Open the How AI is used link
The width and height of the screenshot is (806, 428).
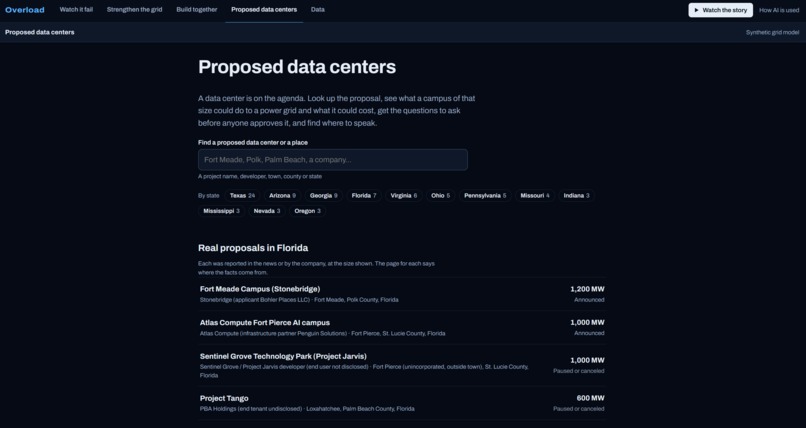779,10
